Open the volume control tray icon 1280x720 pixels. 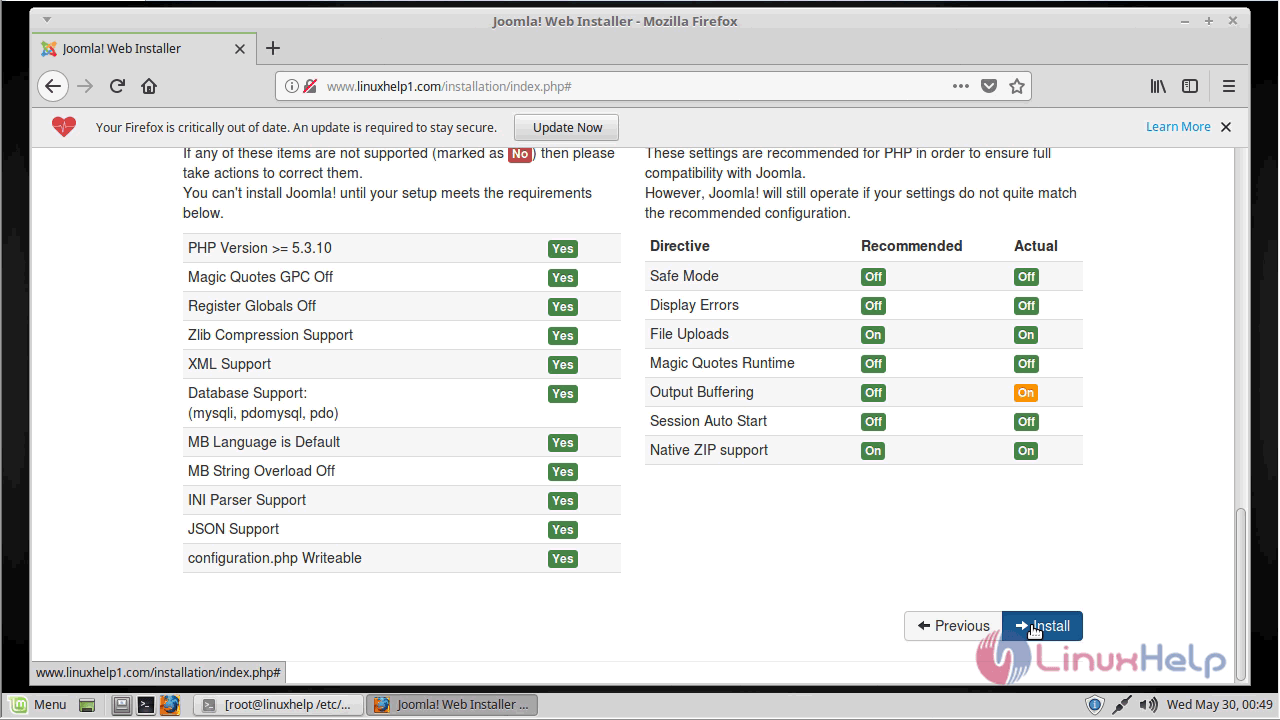(x=1149, y=705)
